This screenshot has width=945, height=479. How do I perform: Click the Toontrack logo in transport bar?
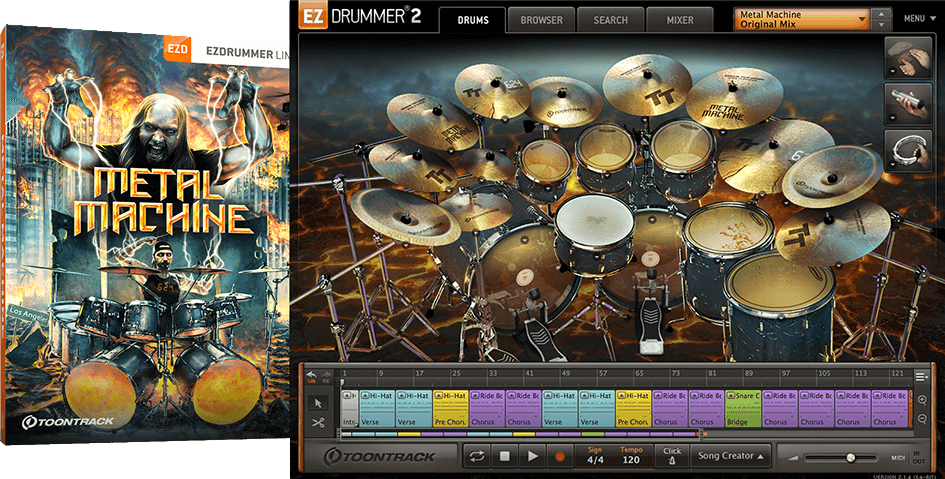(379, 457)
